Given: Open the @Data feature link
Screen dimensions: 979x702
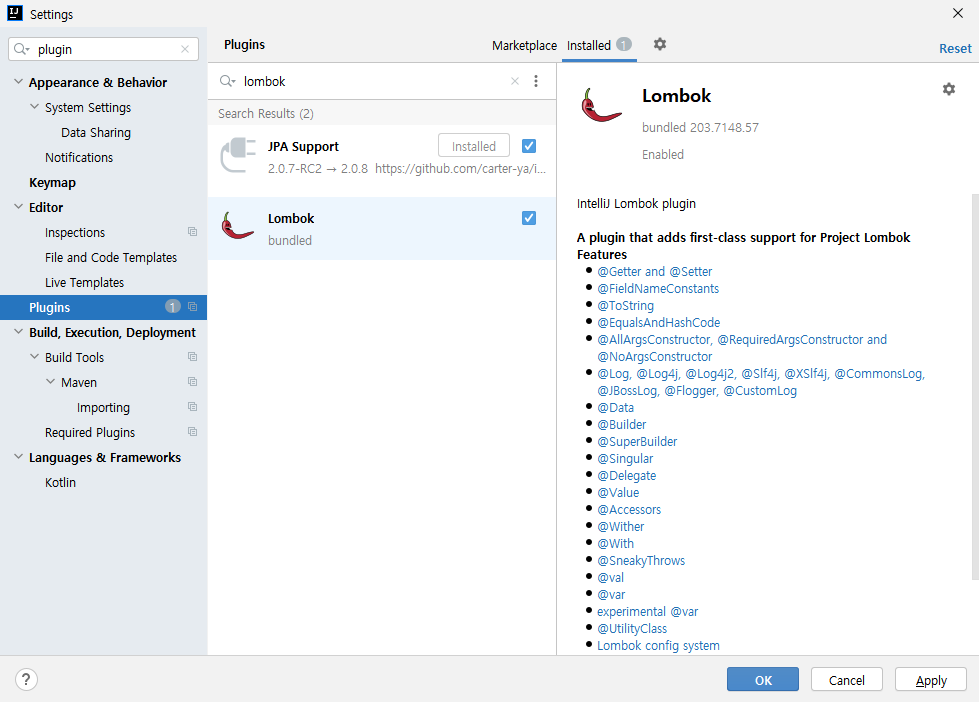Looking at the screenshot, I should [x=616, y=408].
